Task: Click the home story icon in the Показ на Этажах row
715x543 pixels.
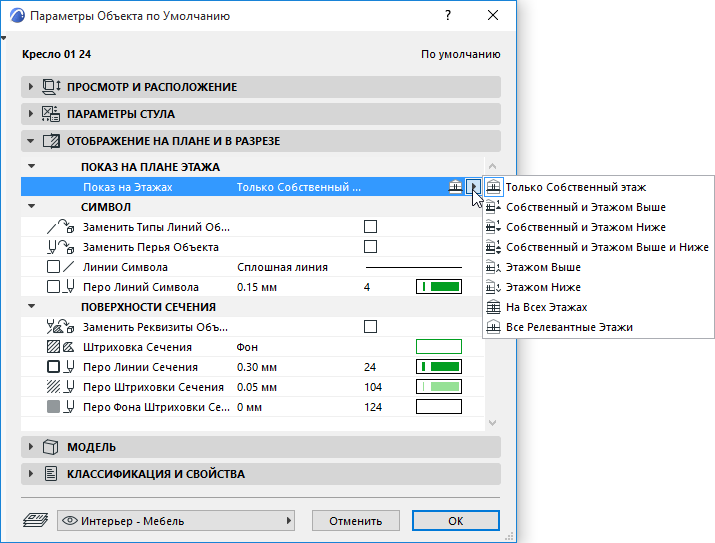Action: pyautogui.click(x=456, y=187)
